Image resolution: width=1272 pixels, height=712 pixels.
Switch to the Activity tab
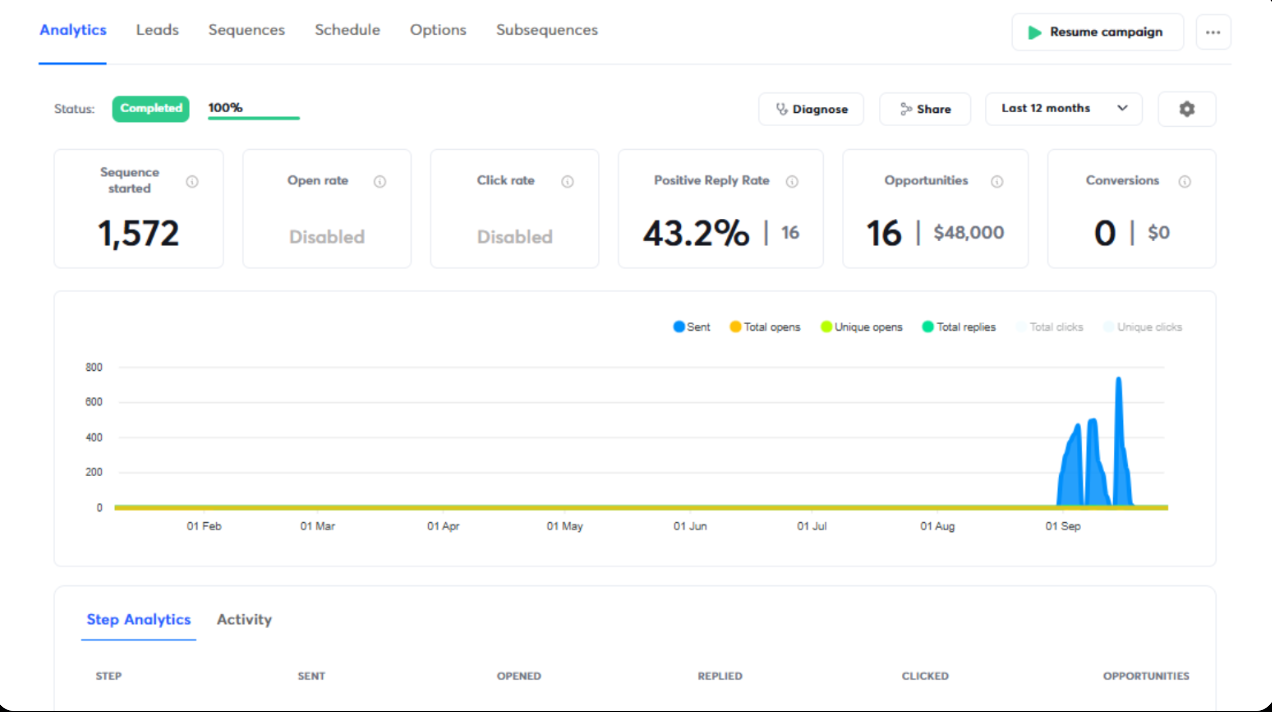pyautogui.click(x=244, y=619)
